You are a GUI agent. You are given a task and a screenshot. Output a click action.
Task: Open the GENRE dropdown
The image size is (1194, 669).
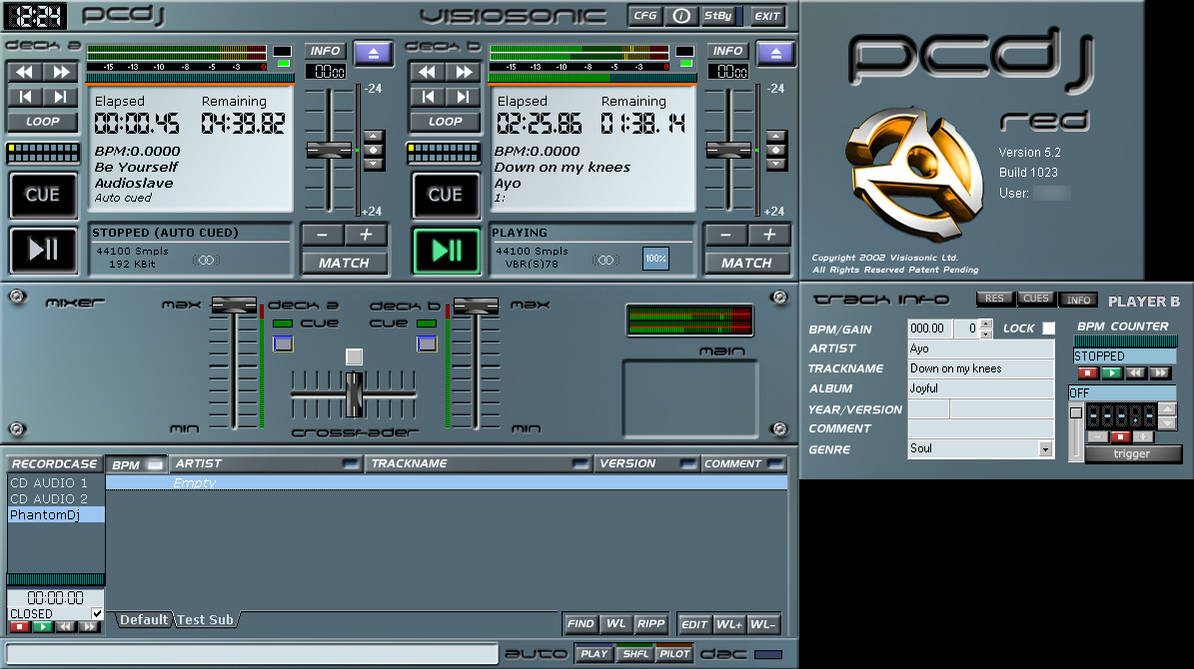[x=1046, y=449]
